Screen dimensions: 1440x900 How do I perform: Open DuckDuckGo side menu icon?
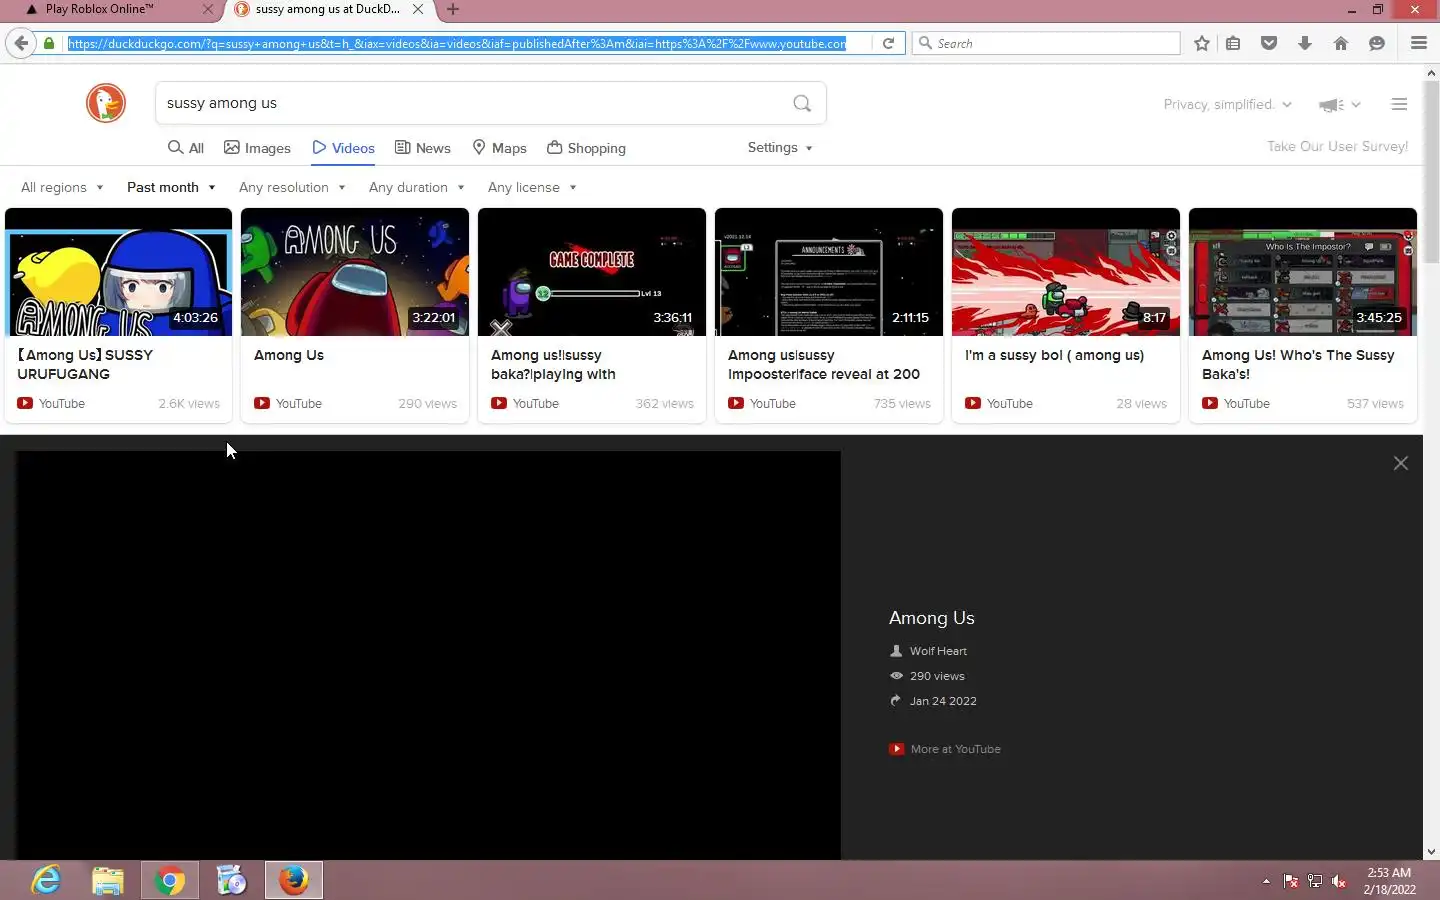(x=1399, y=104)
